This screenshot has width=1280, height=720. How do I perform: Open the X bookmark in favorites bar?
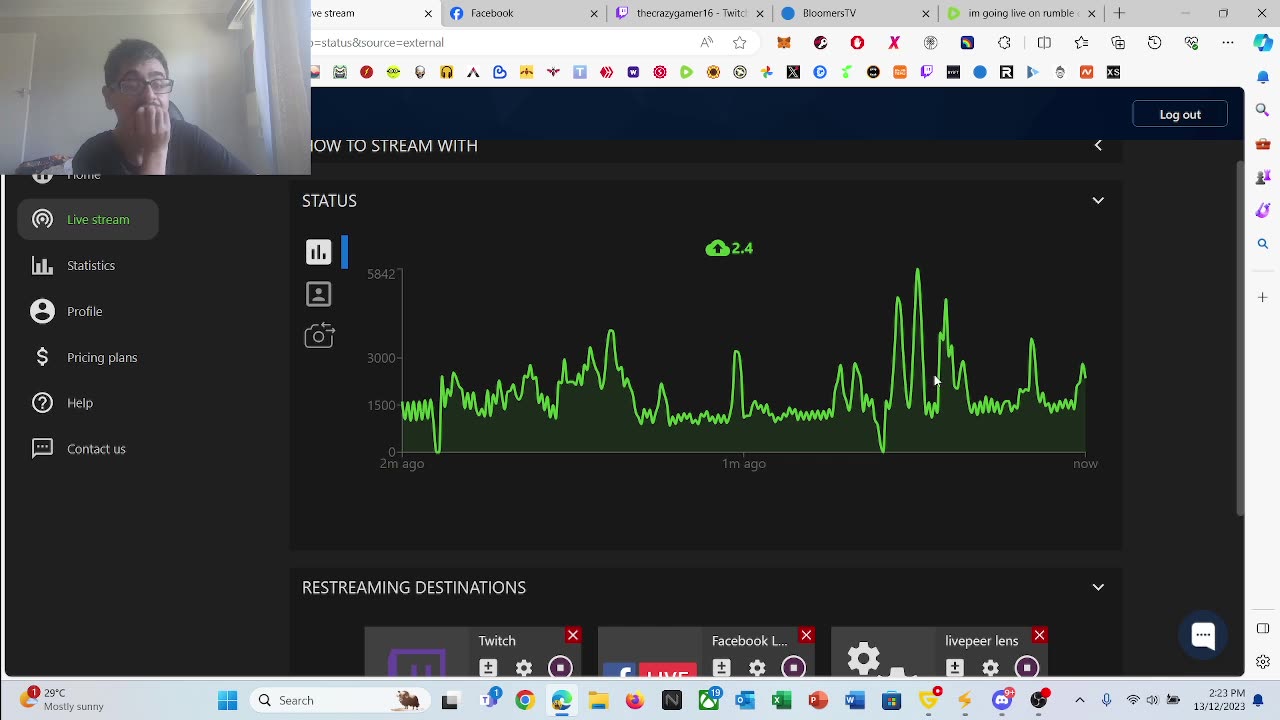coord(793,72)
